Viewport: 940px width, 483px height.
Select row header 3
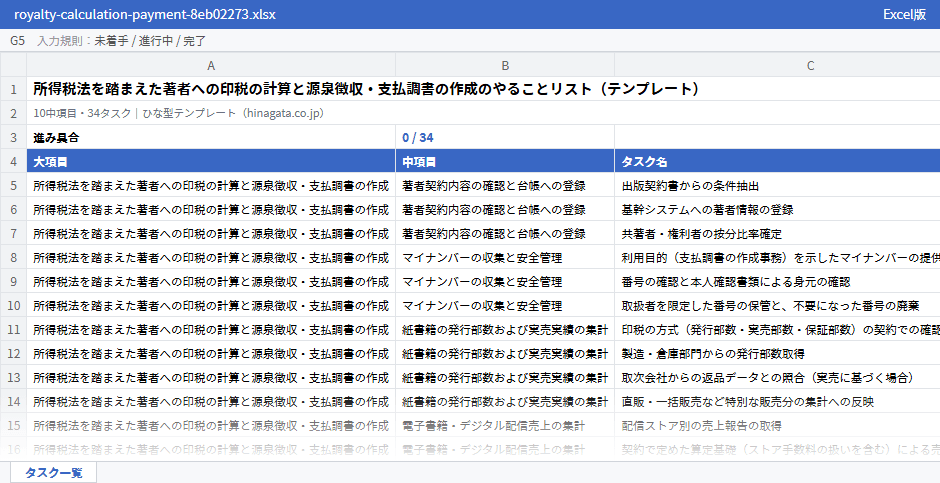13,137
